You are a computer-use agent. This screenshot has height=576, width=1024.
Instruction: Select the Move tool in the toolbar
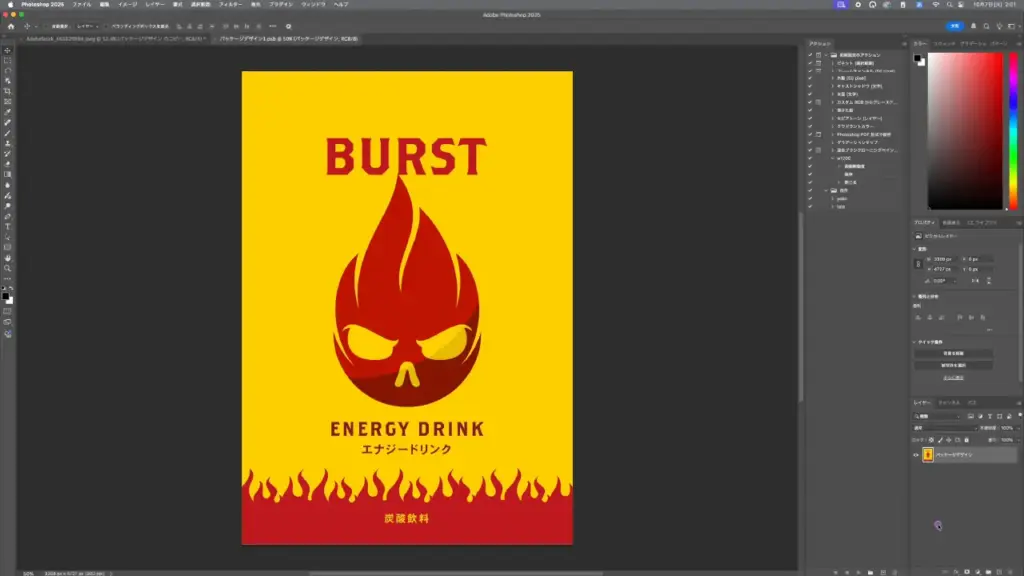pyautogui.click(x=8, y=50)
